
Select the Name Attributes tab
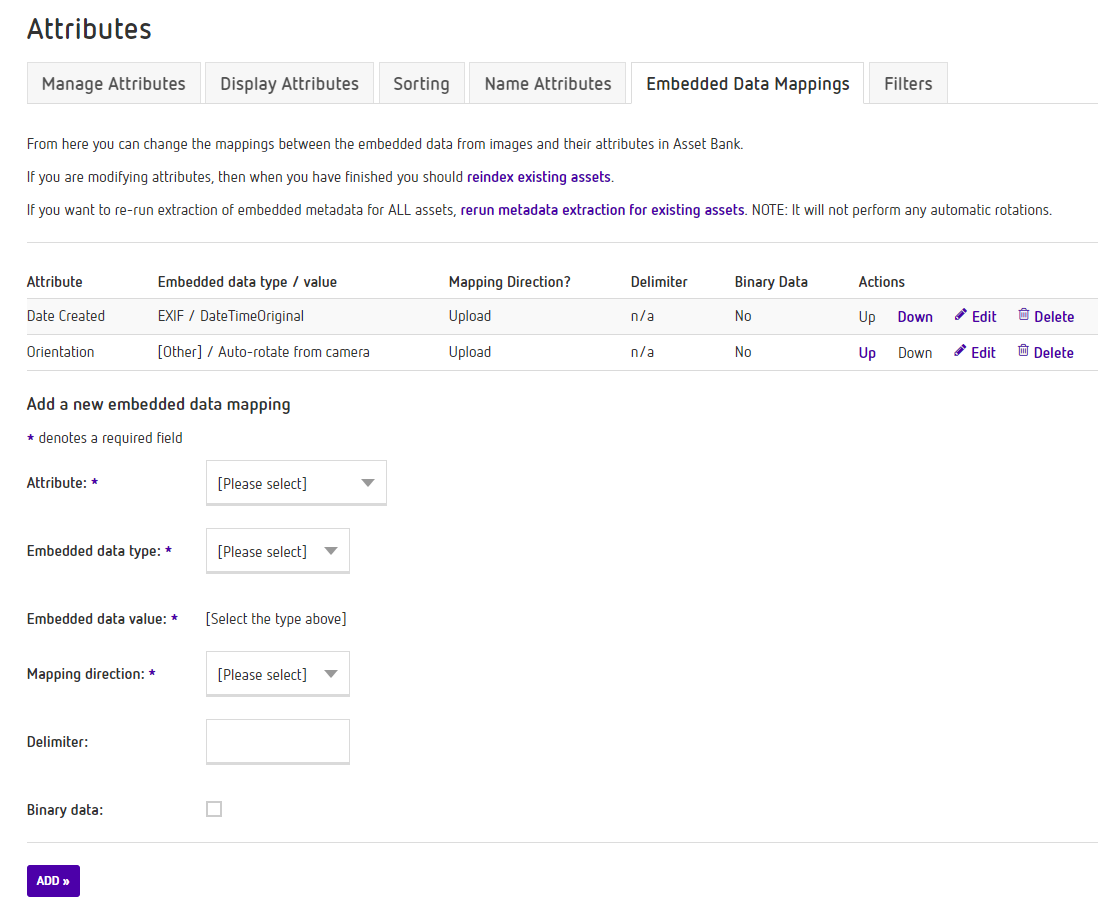pos(547,84)
